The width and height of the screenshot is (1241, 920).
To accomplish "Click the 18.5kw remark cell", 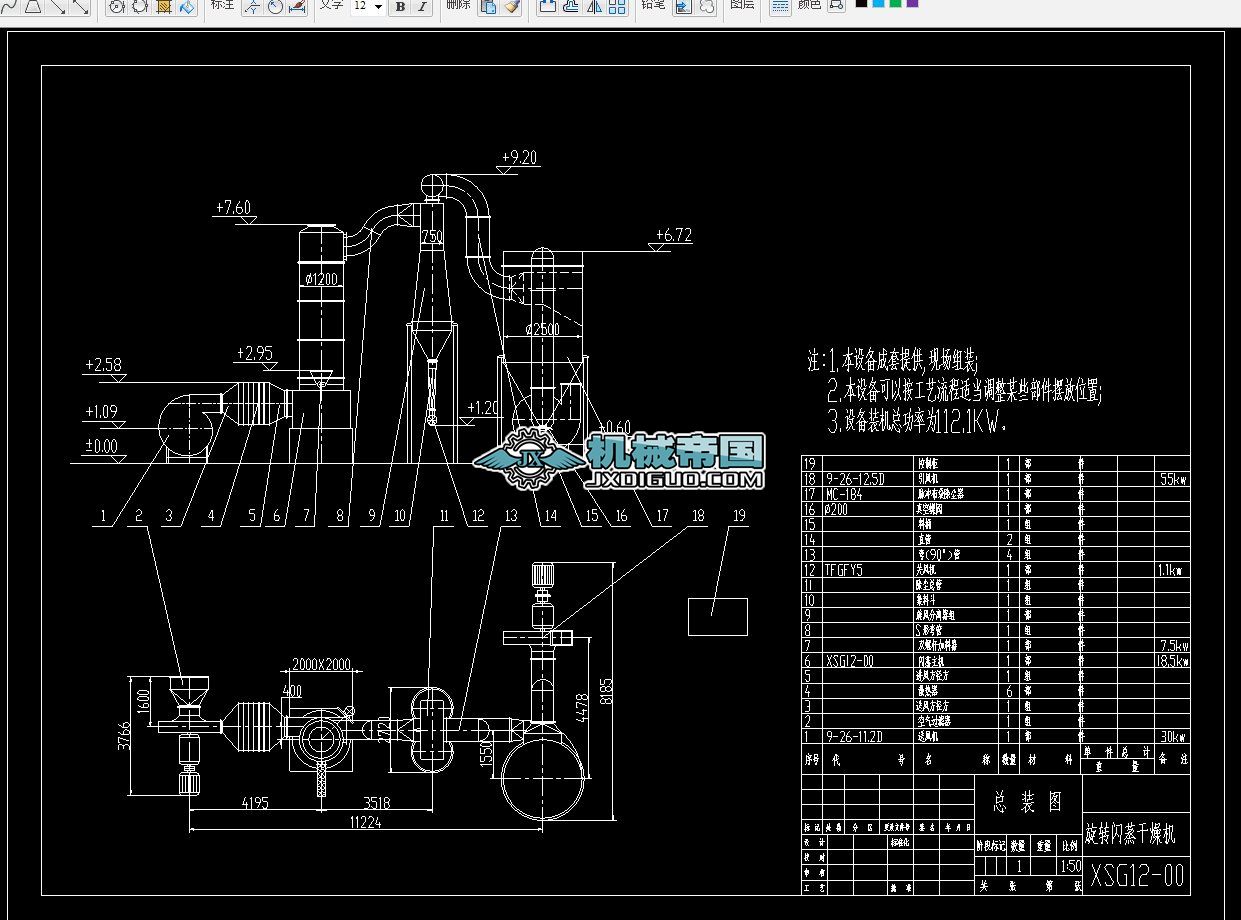I will (1172, 661).
